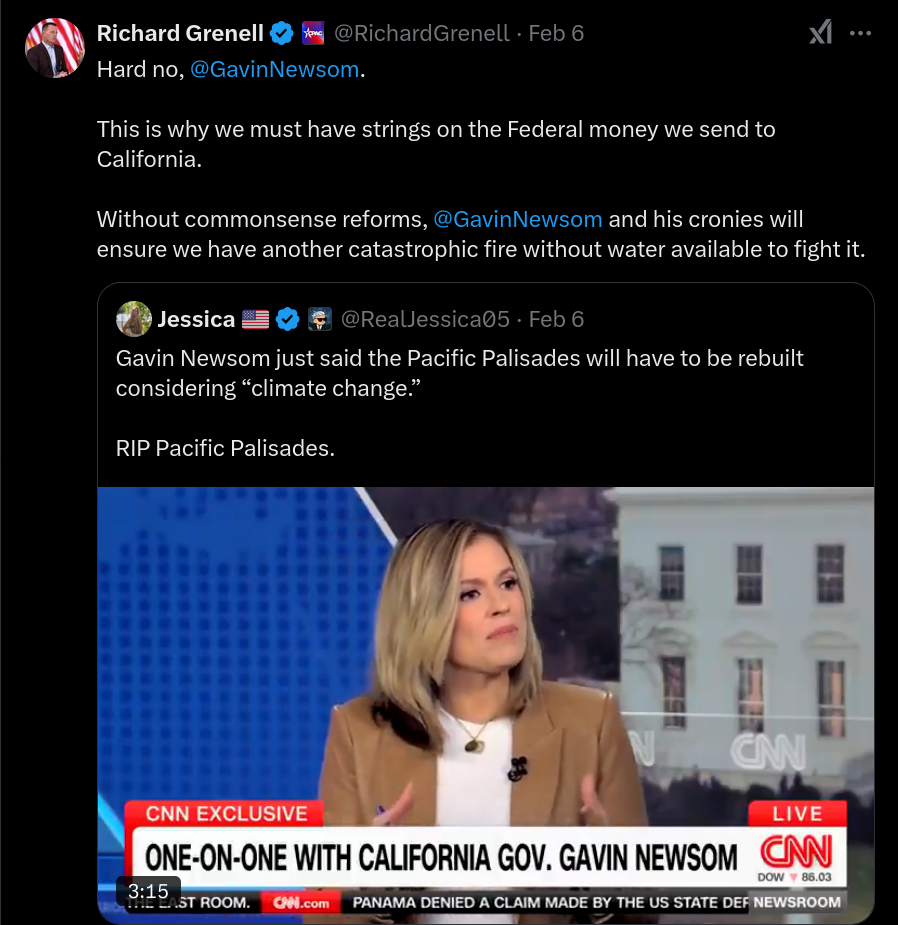Play the CNN Gavin Newsom video

[486, 705]
